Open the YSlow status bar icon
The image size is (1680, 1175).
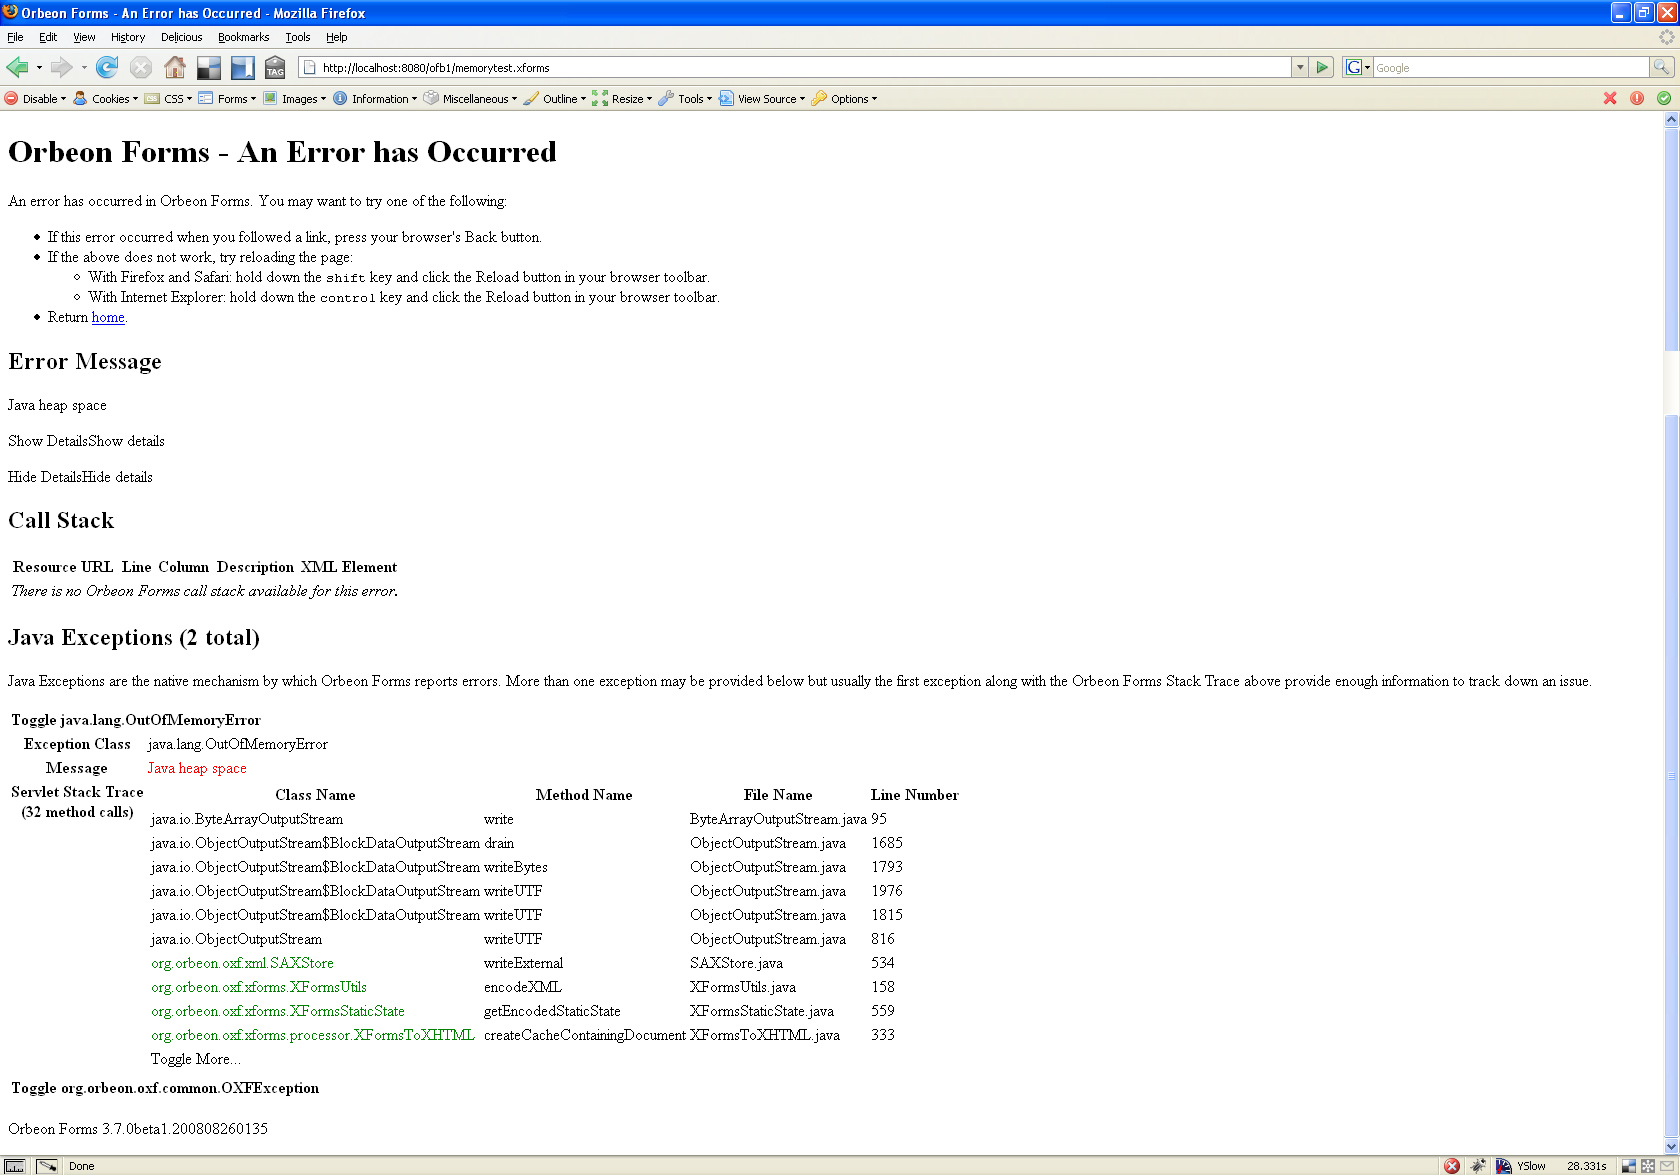coord(1521,1166)
